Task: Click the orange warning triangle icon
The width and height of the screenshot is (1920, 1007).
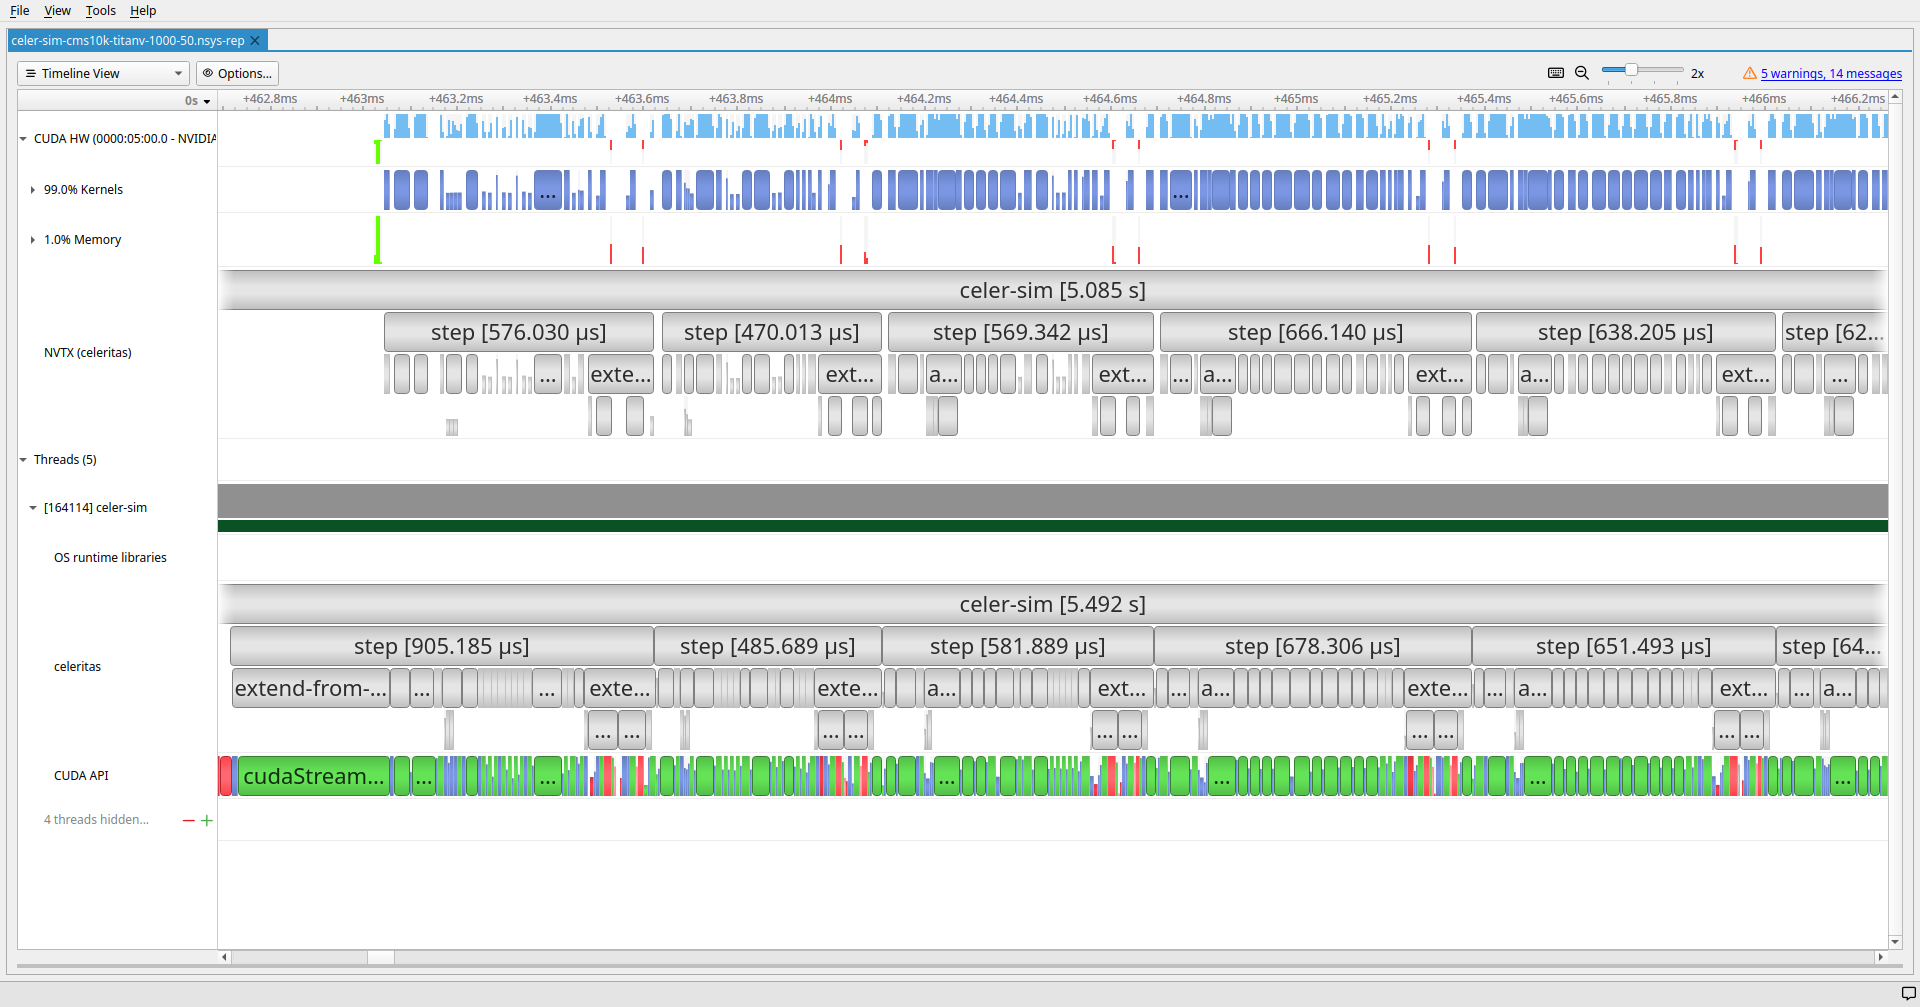Action: pyautogui.click(x=1749, y=74)
